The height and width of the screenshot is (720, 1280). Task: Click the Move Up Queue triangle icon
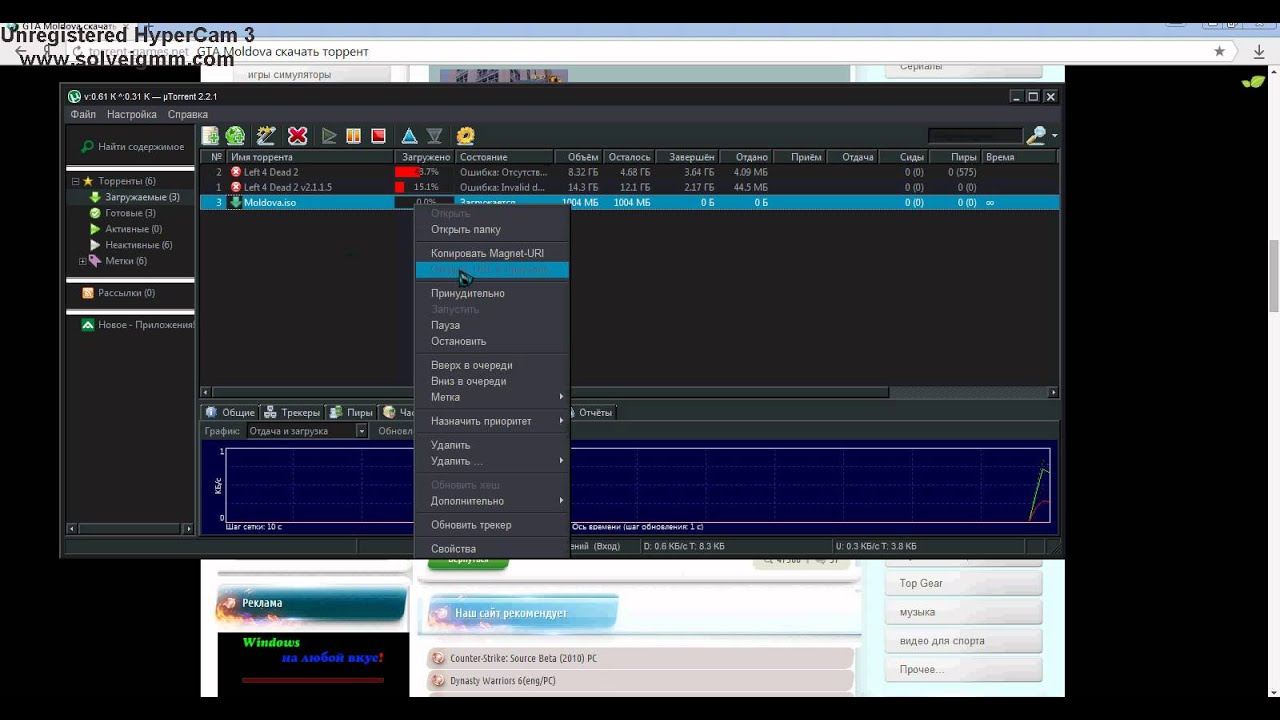coord(409,136)
